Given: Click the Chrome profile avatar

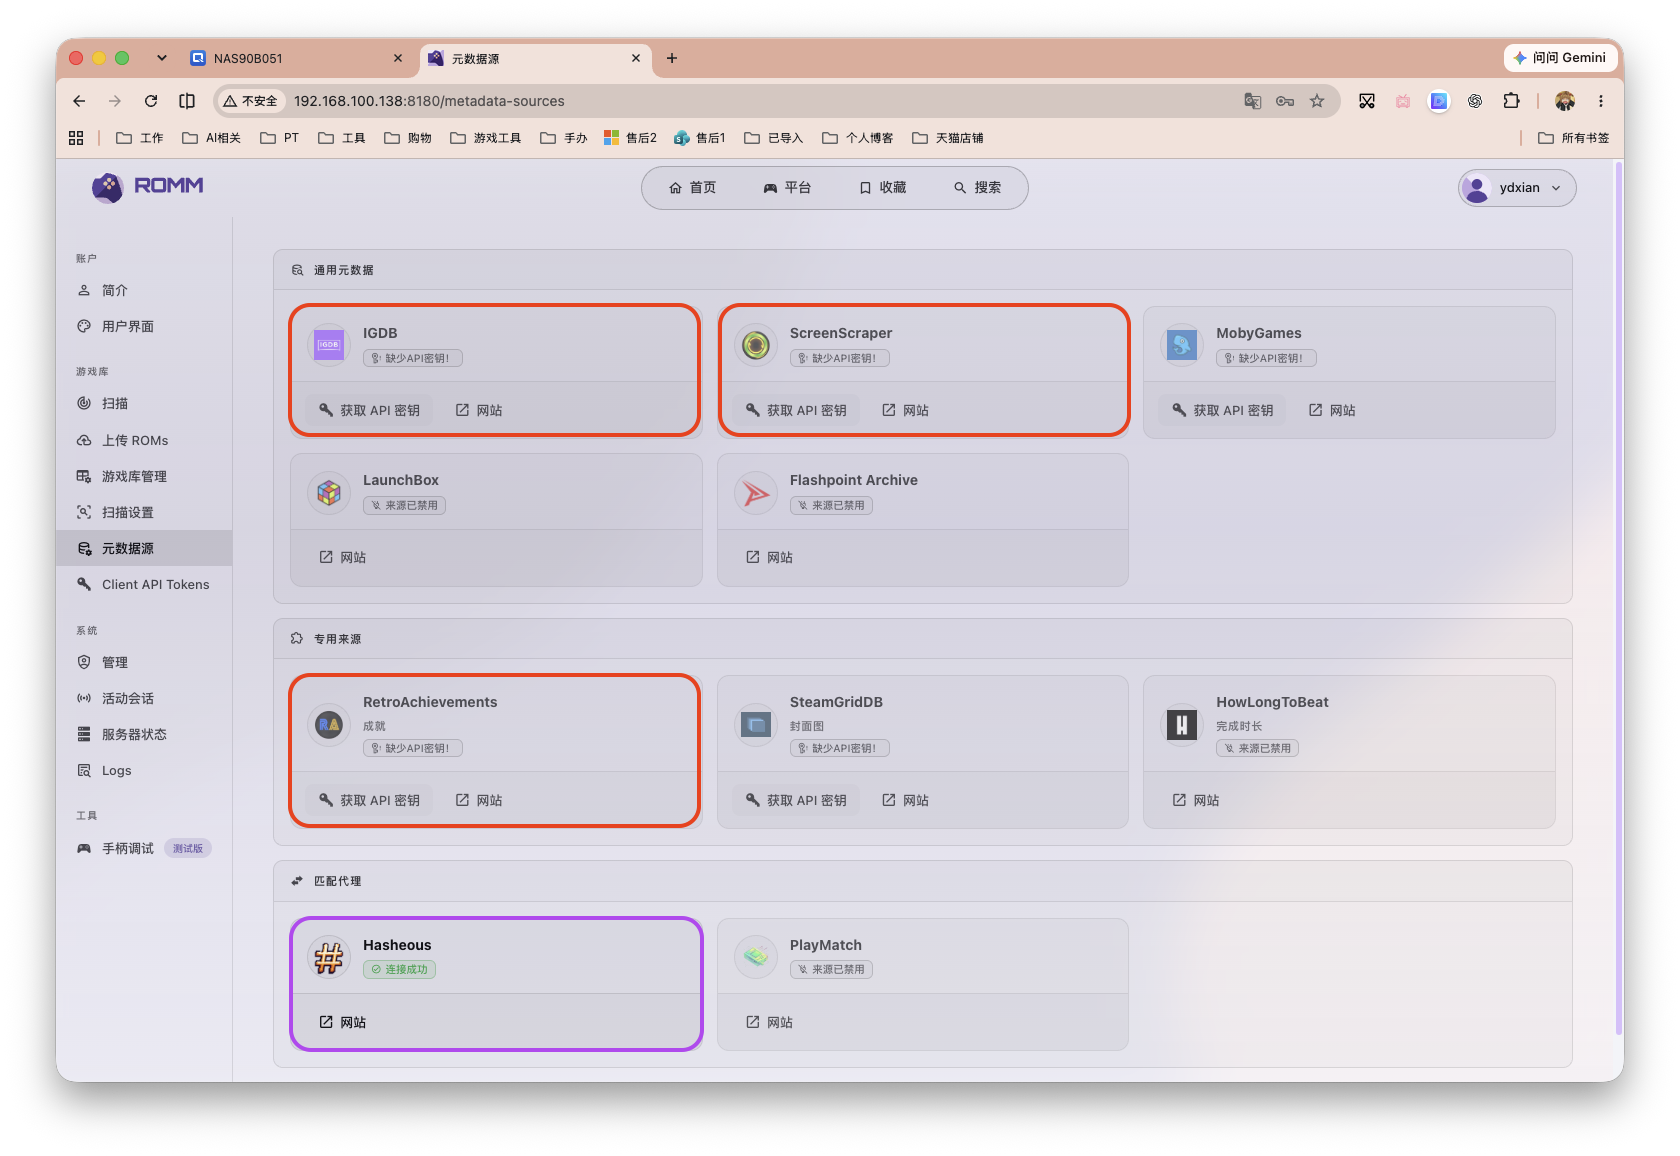Looking at the screenshot, I should [x=1565, y=101].
